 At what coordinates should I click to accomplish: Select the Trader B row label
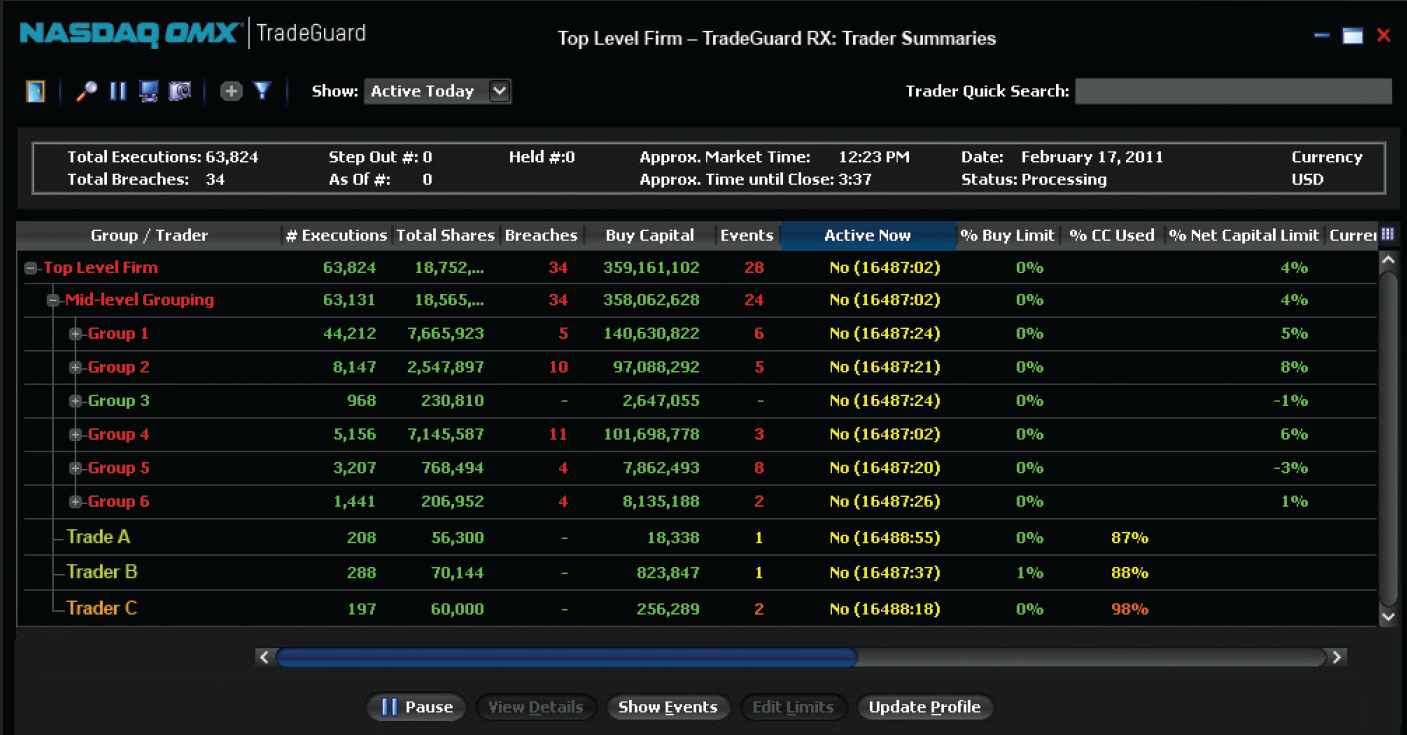click(102, 572)
